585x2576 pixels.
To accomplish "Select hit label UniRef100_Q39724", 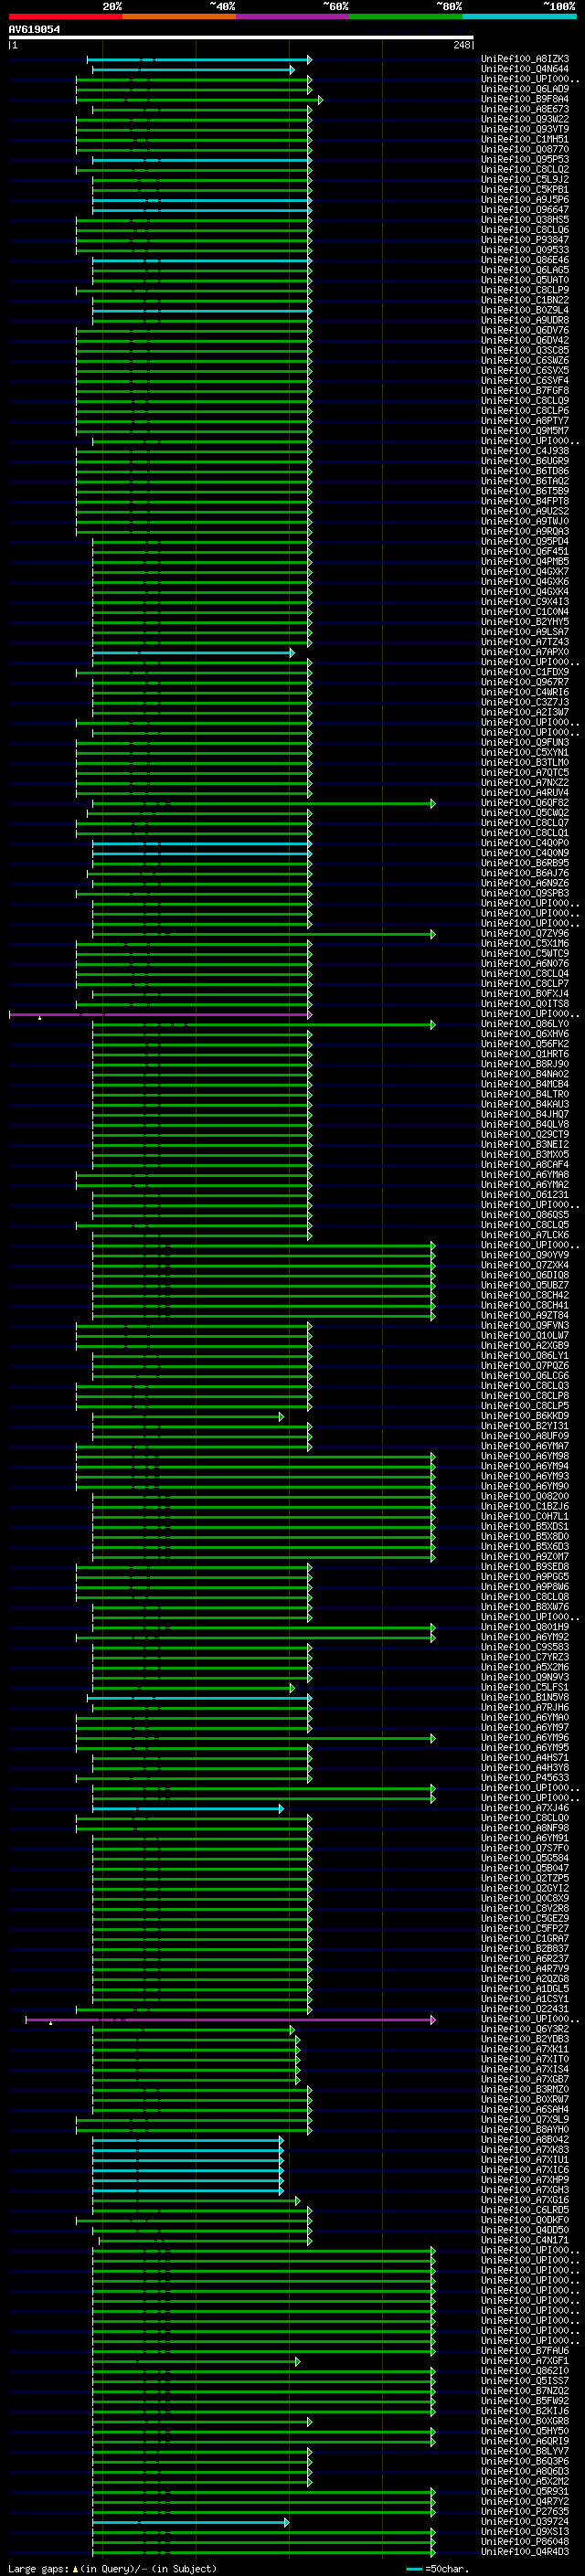I will (x=525, y=2521).
